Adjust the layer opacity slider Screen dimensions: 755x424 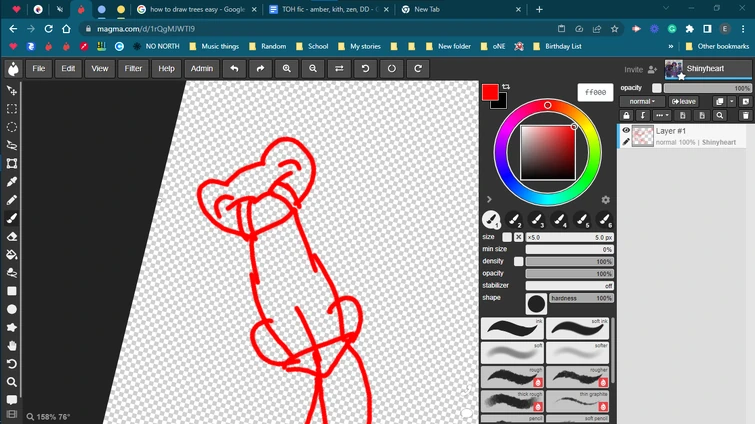point(707,88)
